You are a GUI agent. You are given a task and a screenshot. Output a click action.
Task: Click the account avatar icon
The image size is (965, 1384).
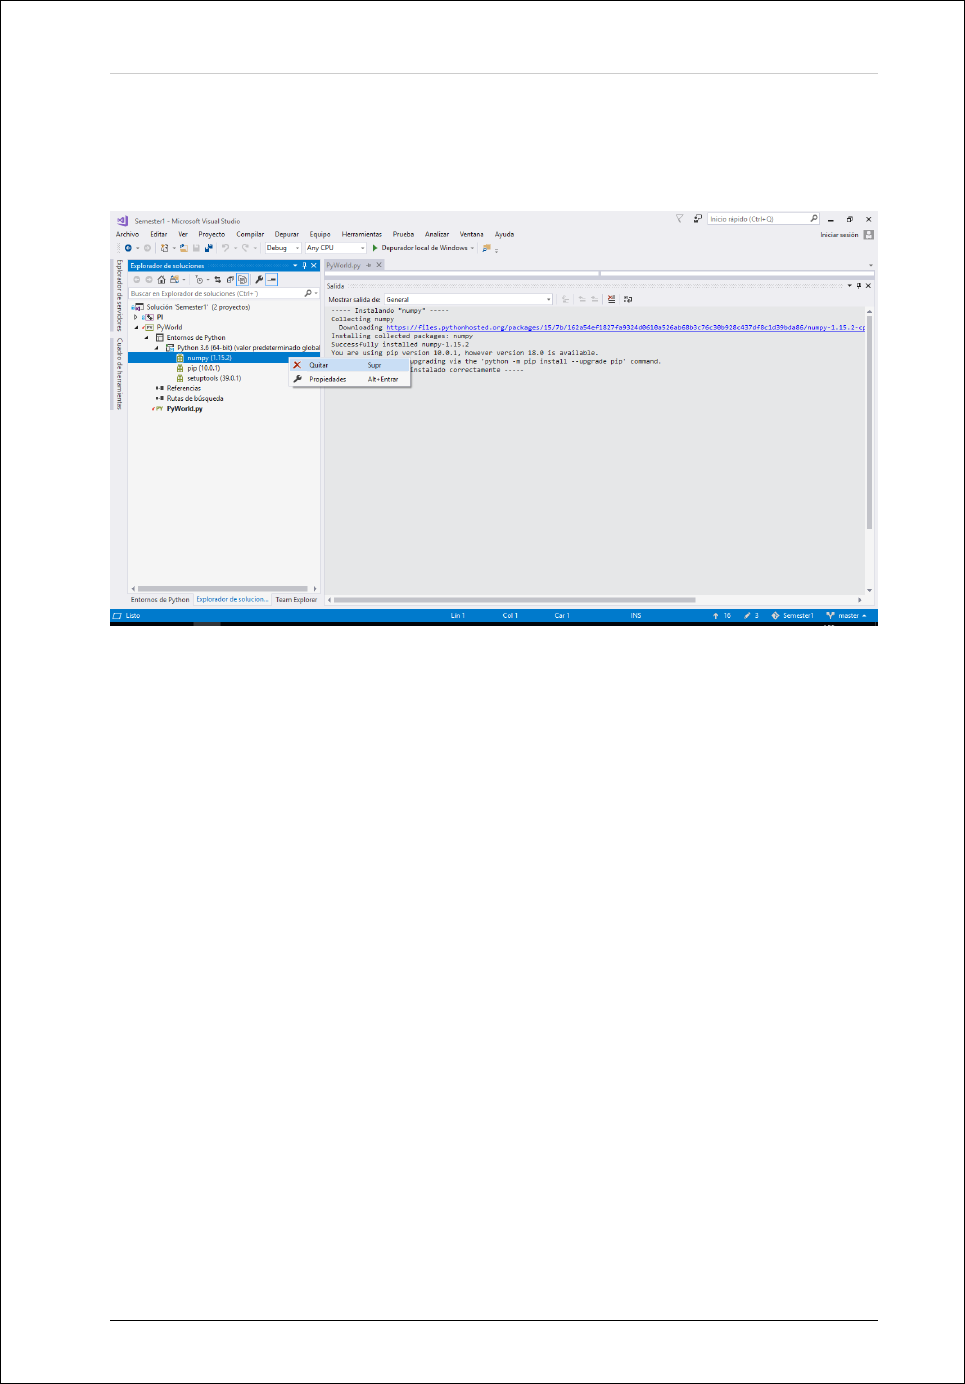868,235
